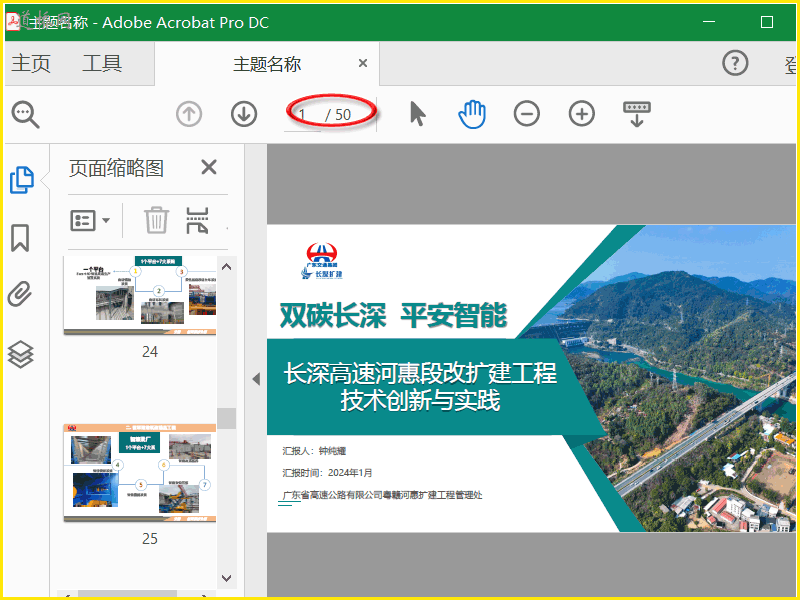Click the page 25 label

[149, 539]
